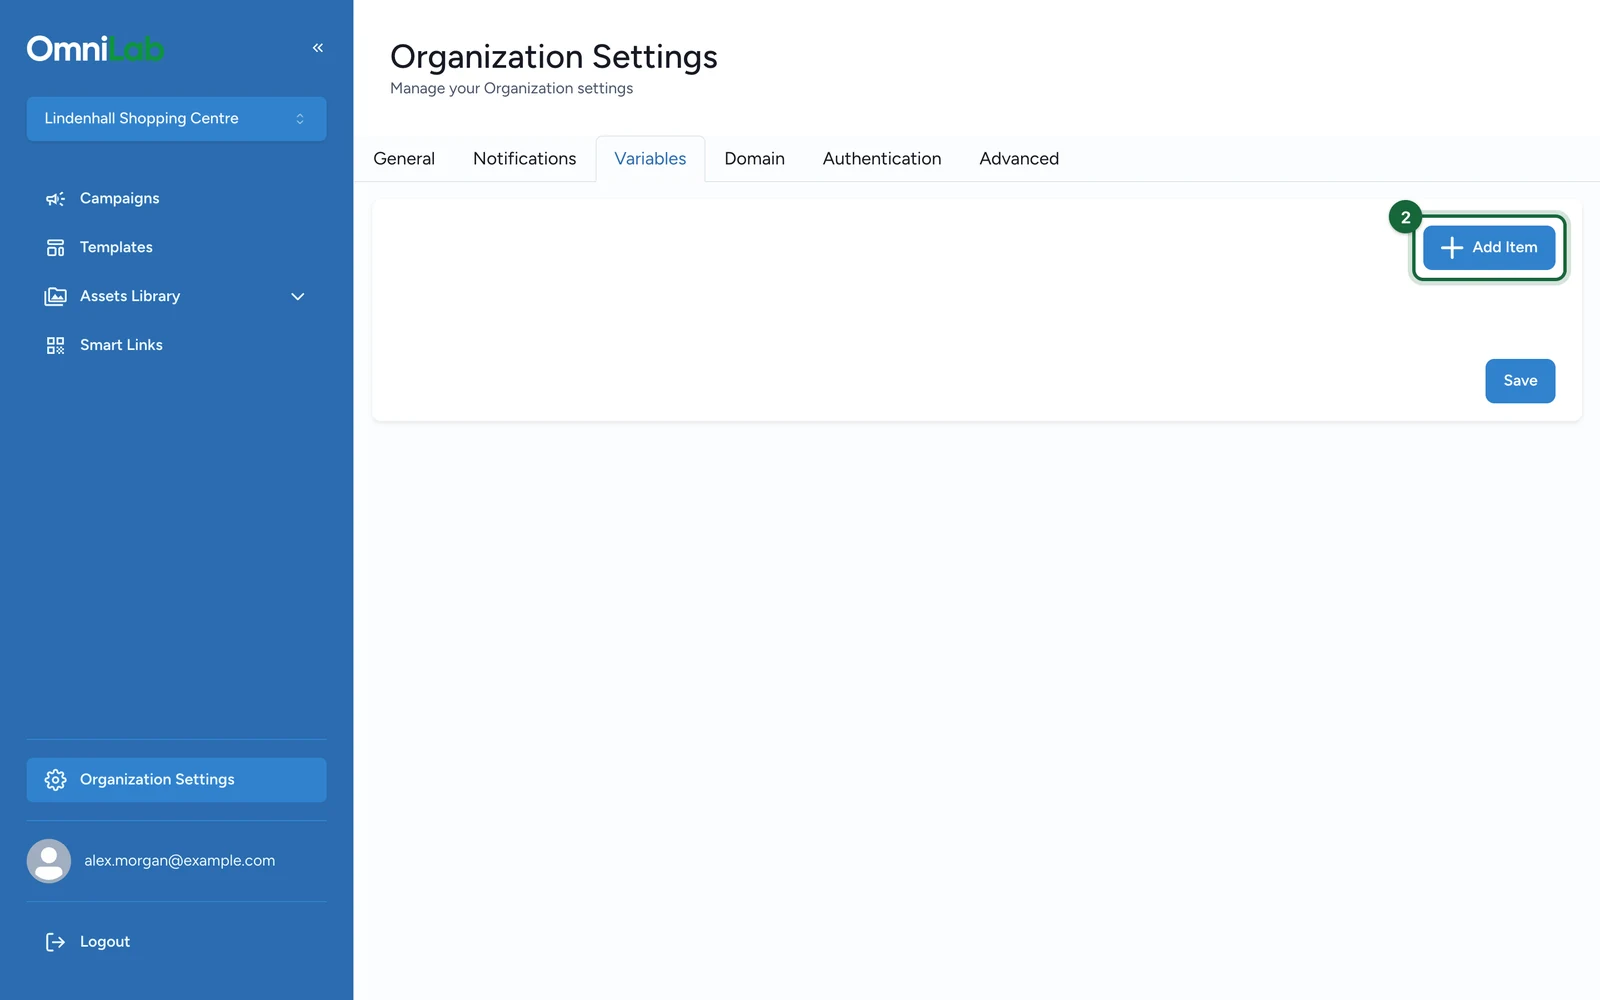Expand the Assets Library chevron
This screenshot has width=1600, height=1000.
(297, 297)
